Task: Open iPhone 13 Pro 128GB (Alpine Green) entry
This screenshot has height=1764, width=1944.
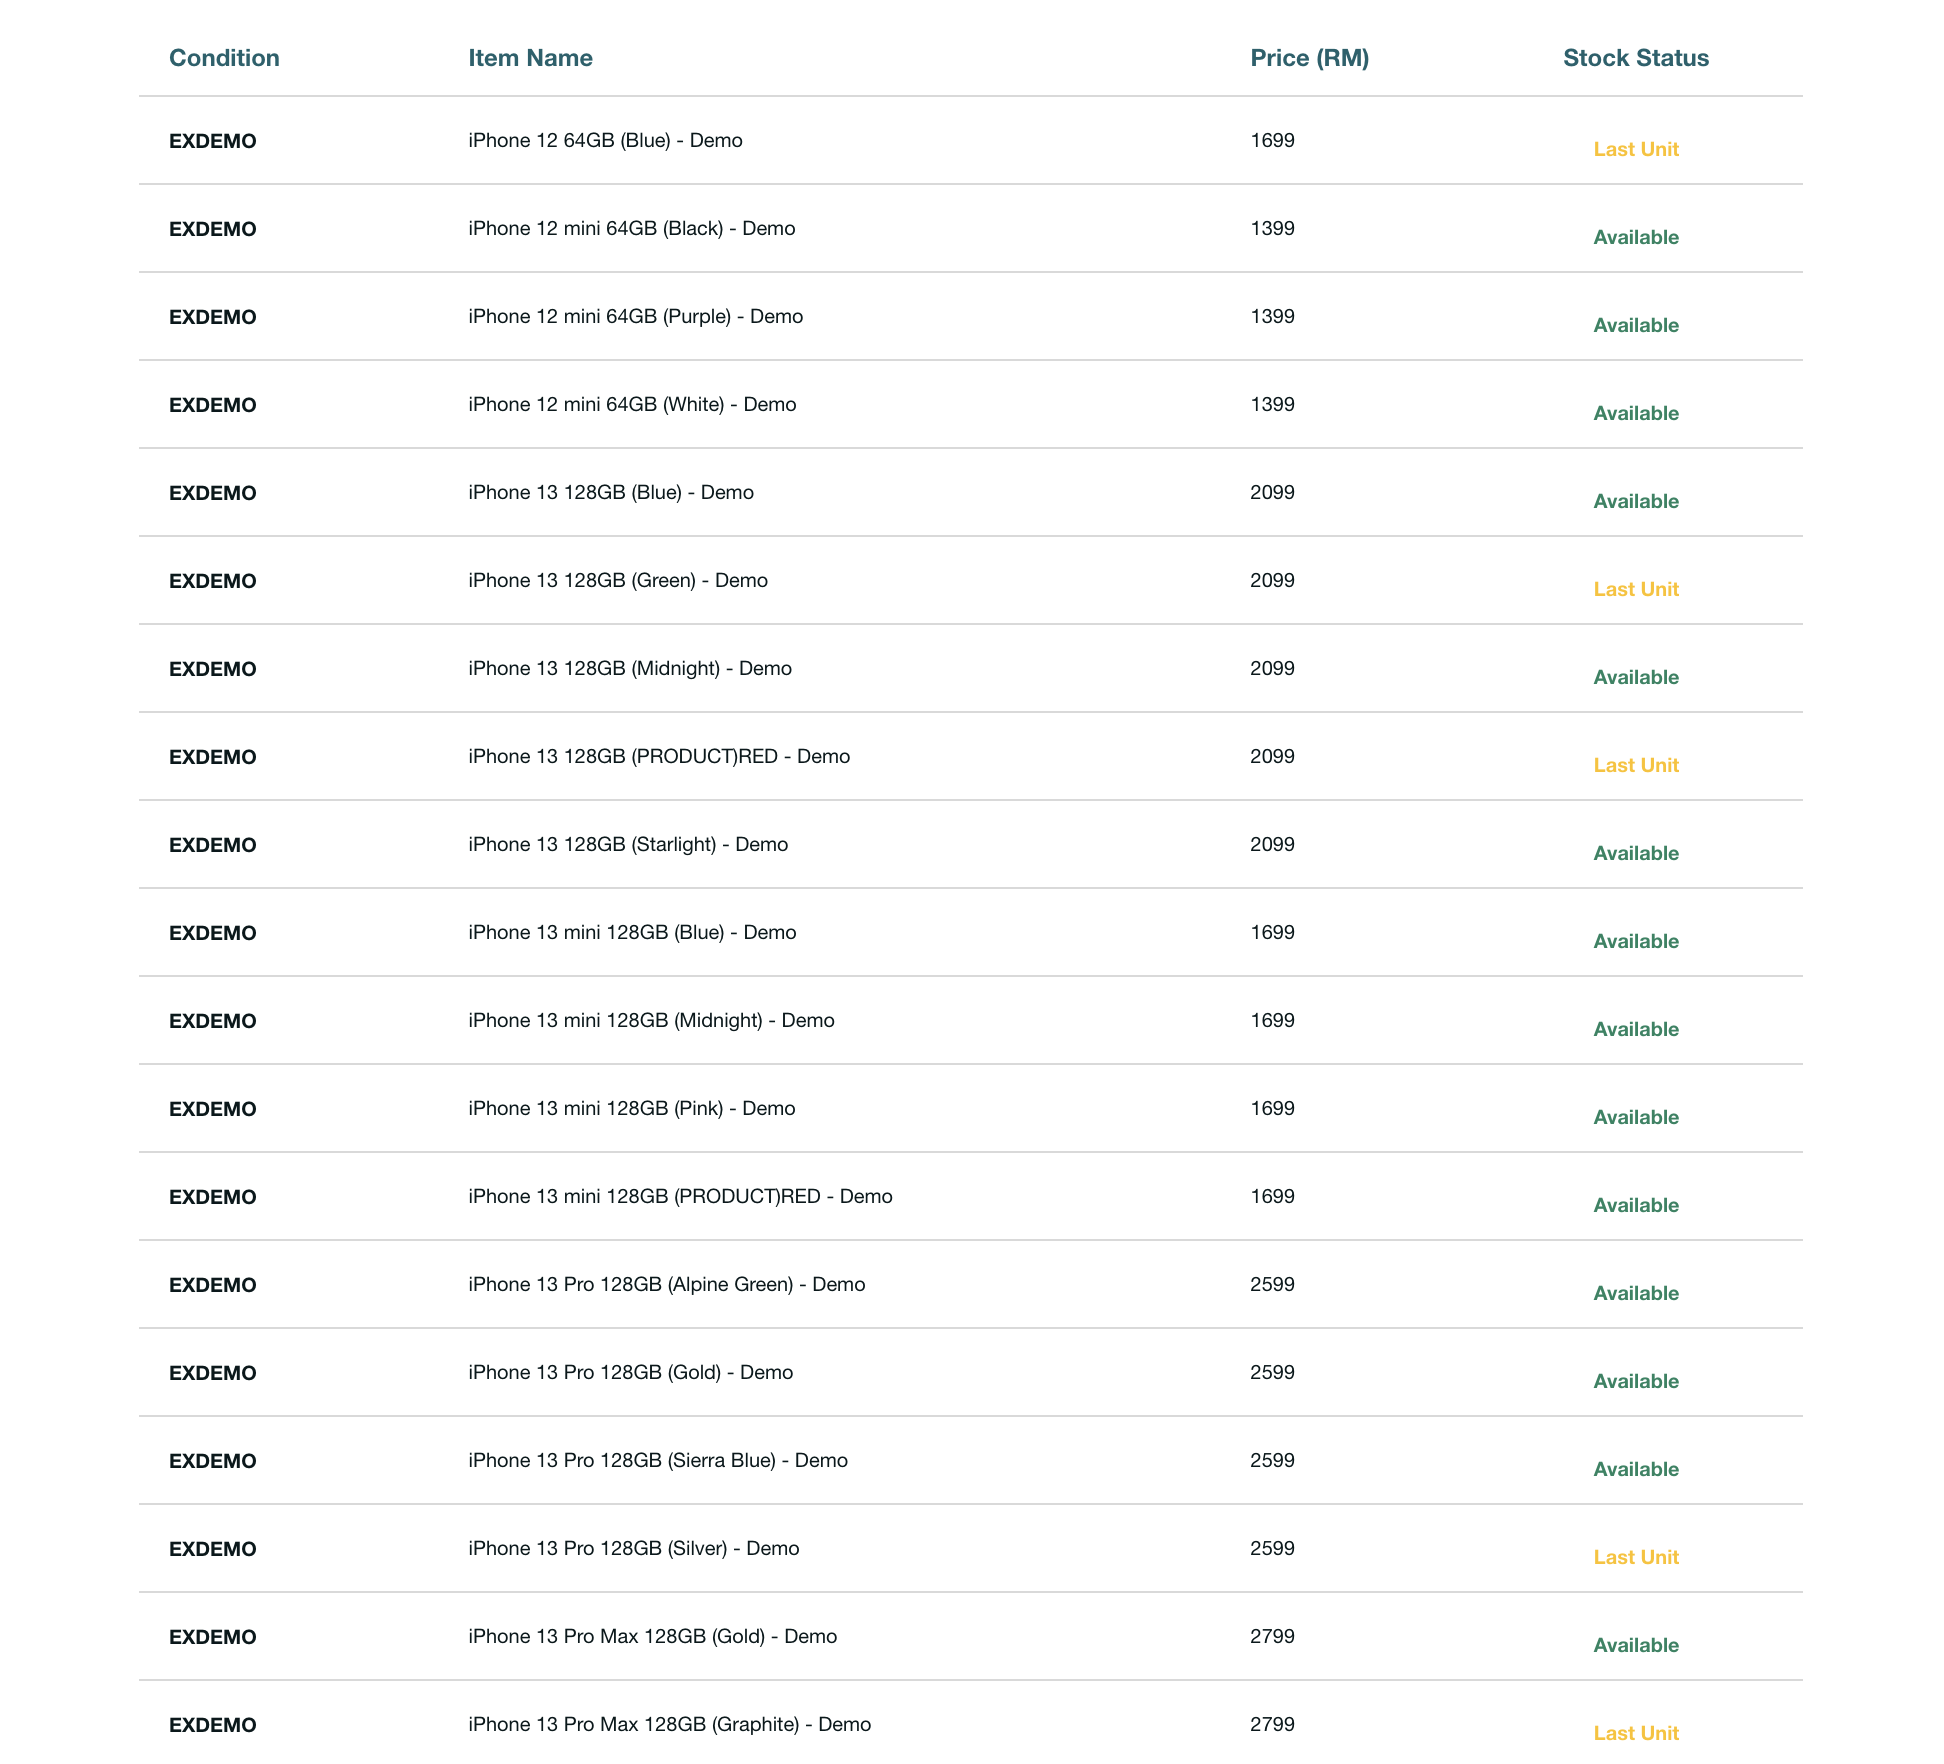Action: [x=666, y=1285]
